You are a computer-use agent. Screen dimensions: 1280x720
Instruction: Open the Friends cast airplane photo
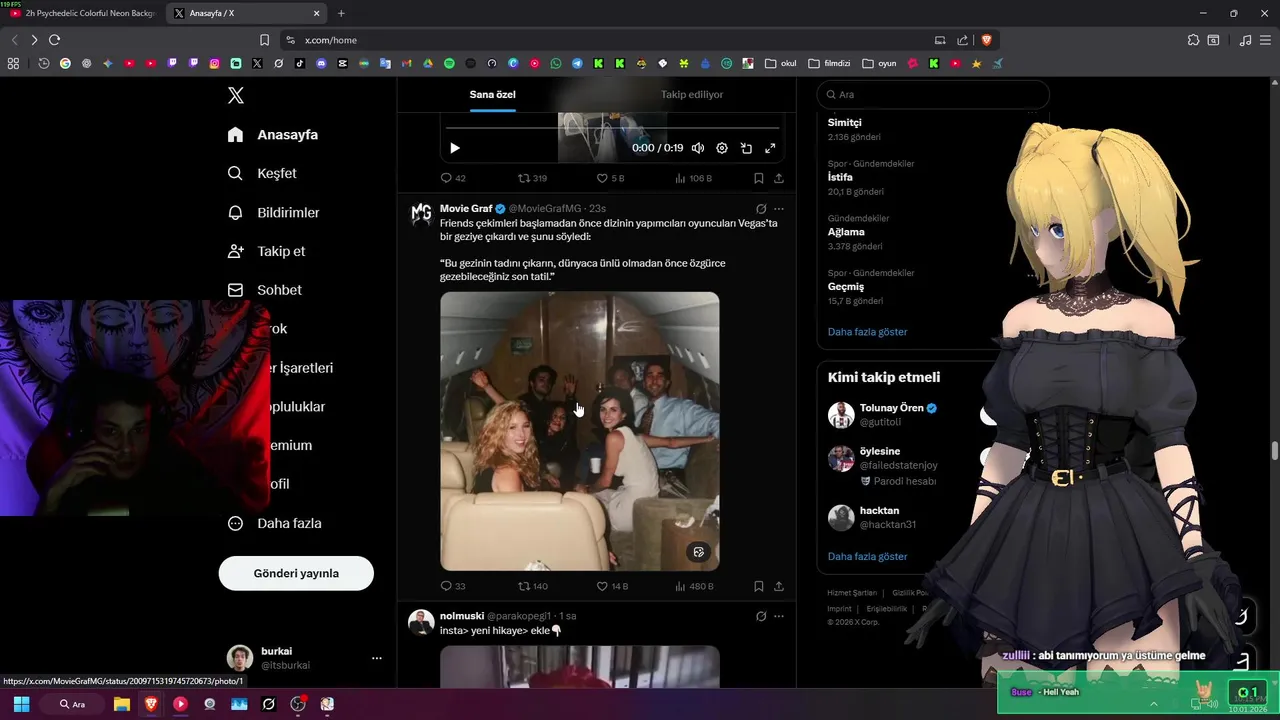pyautogui.click(x=579, y=431)
